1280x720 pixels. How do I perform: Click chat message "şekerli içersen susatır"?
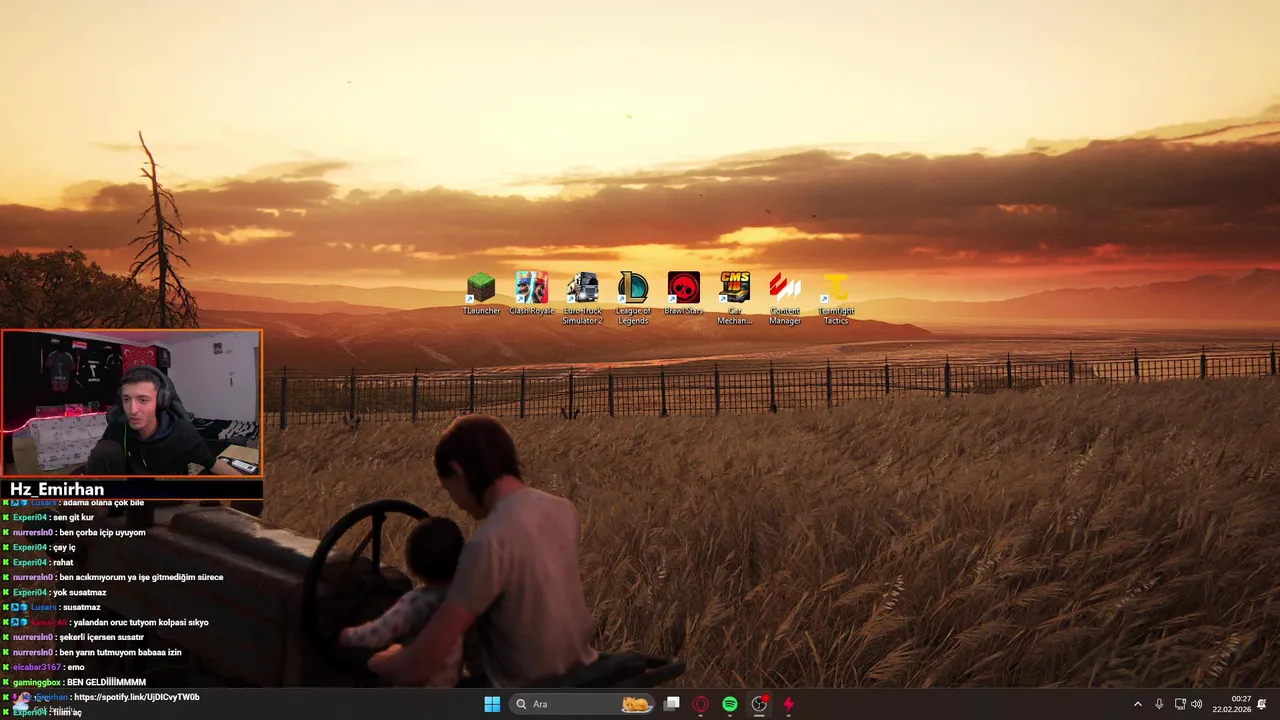101,637
